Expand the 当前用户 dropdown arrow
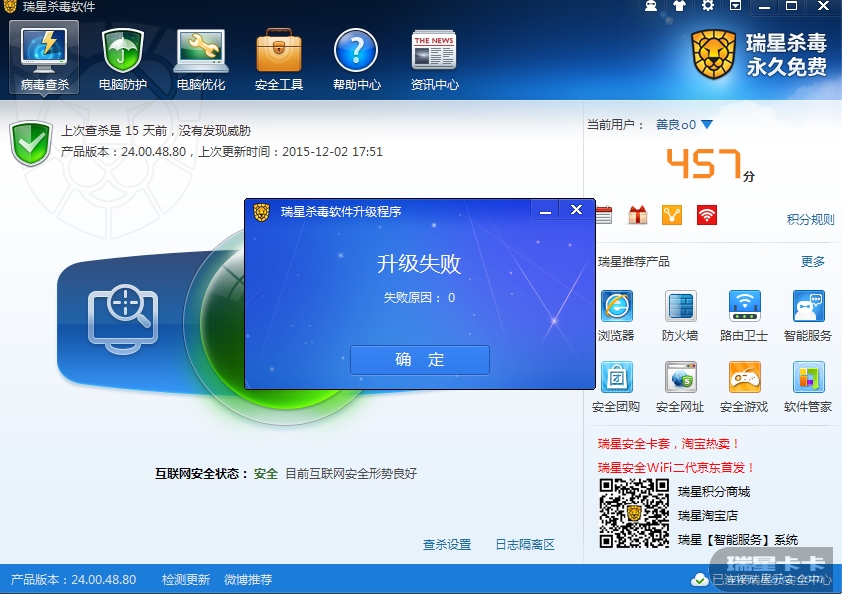 707,125
